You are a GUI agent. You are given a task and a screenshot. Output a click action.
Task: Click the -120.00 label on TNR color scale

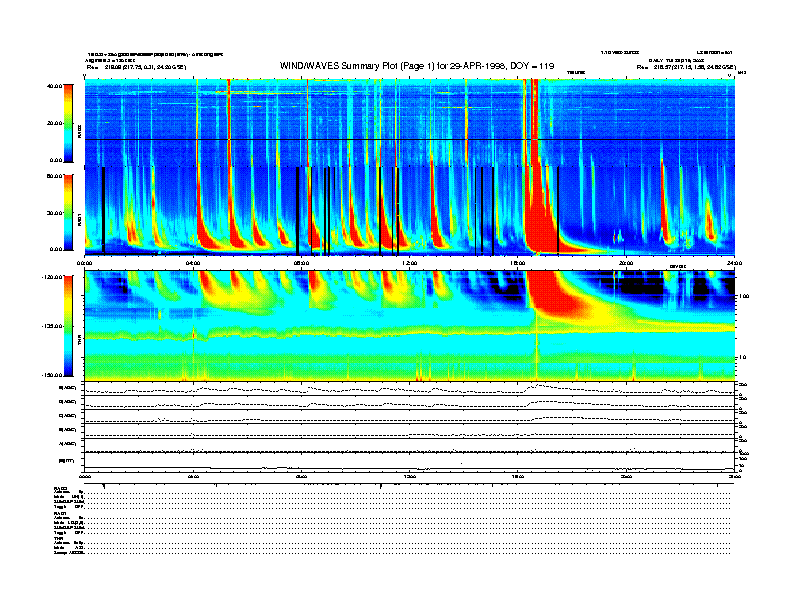coord(52,277)
